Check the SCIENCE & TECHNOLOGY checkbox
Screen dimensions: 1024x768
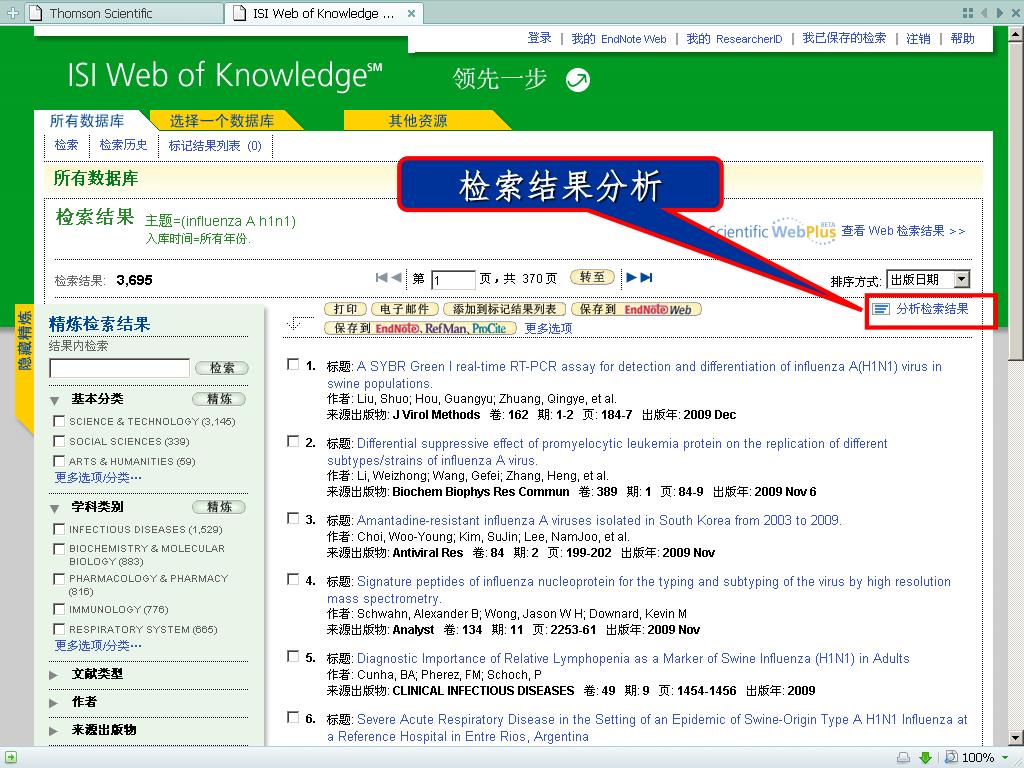point(59,421)
